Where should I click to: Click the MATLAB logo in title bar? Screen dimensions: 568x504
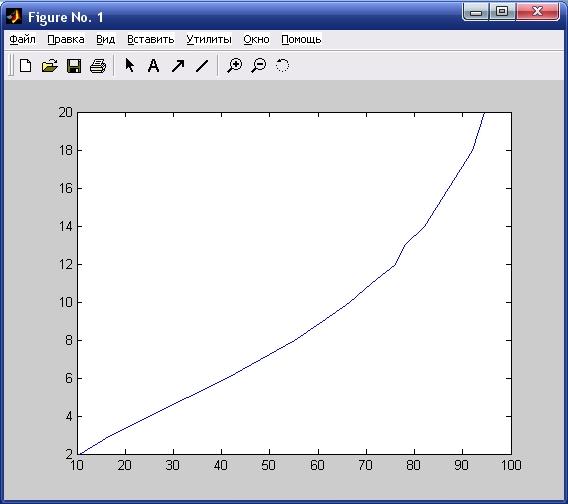click(14, 17)
